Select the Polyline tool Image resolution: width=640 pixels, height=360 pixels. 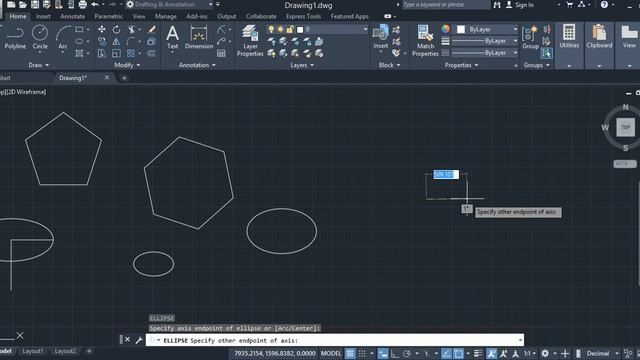15,37
